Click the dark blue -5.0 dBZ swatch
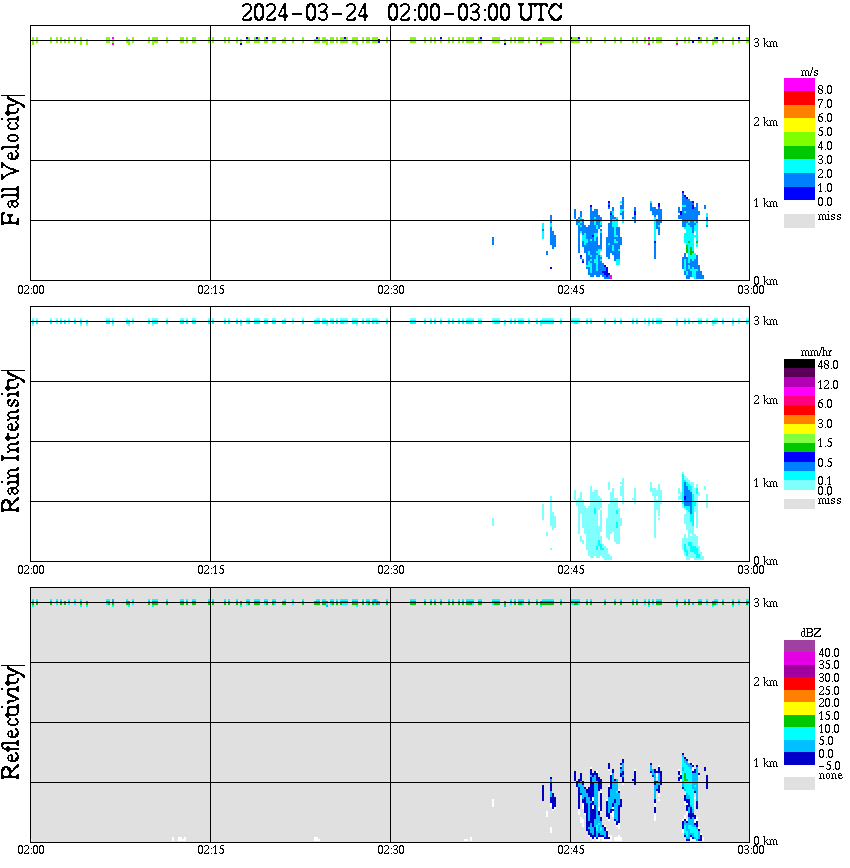 799,759
